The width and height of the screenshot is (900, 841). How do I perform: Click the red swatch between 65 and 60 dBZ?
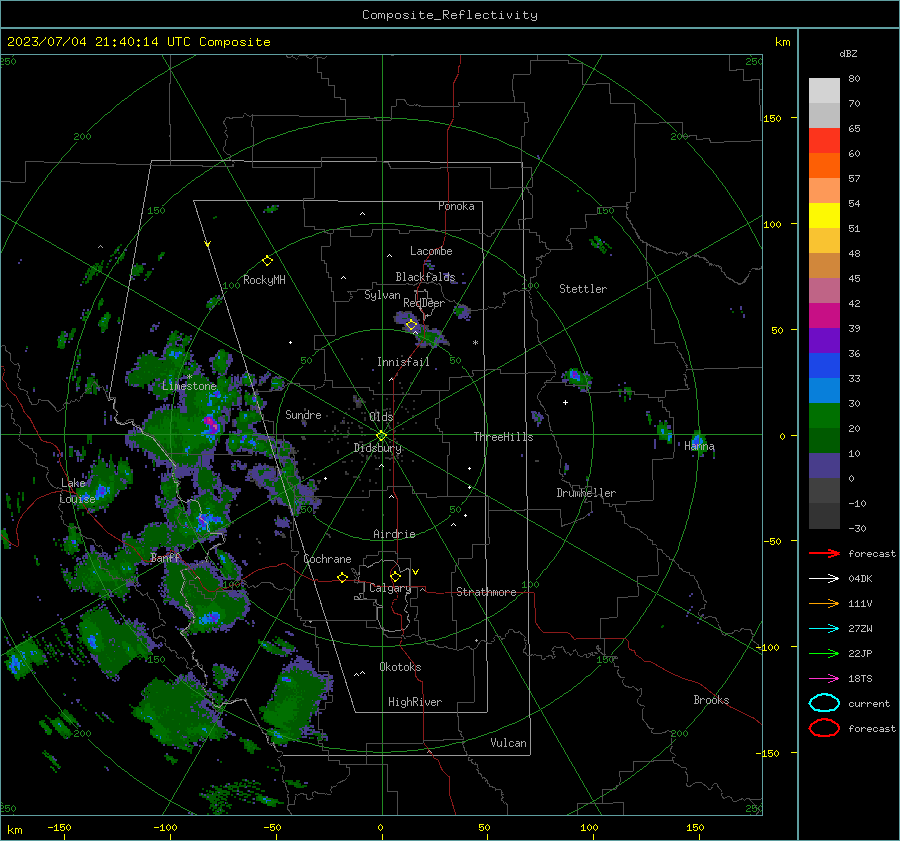[x=824, y=141]
